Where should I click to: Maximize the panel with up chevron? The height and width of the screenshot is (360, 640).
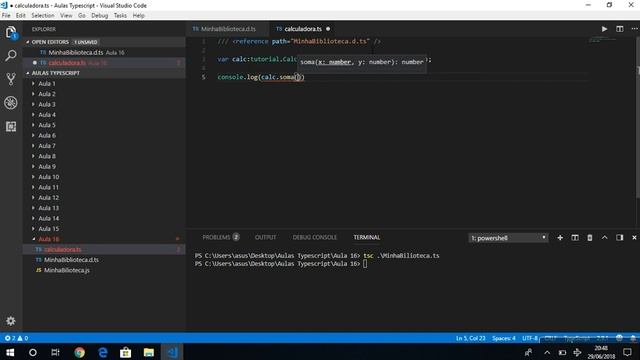(604, 238)
